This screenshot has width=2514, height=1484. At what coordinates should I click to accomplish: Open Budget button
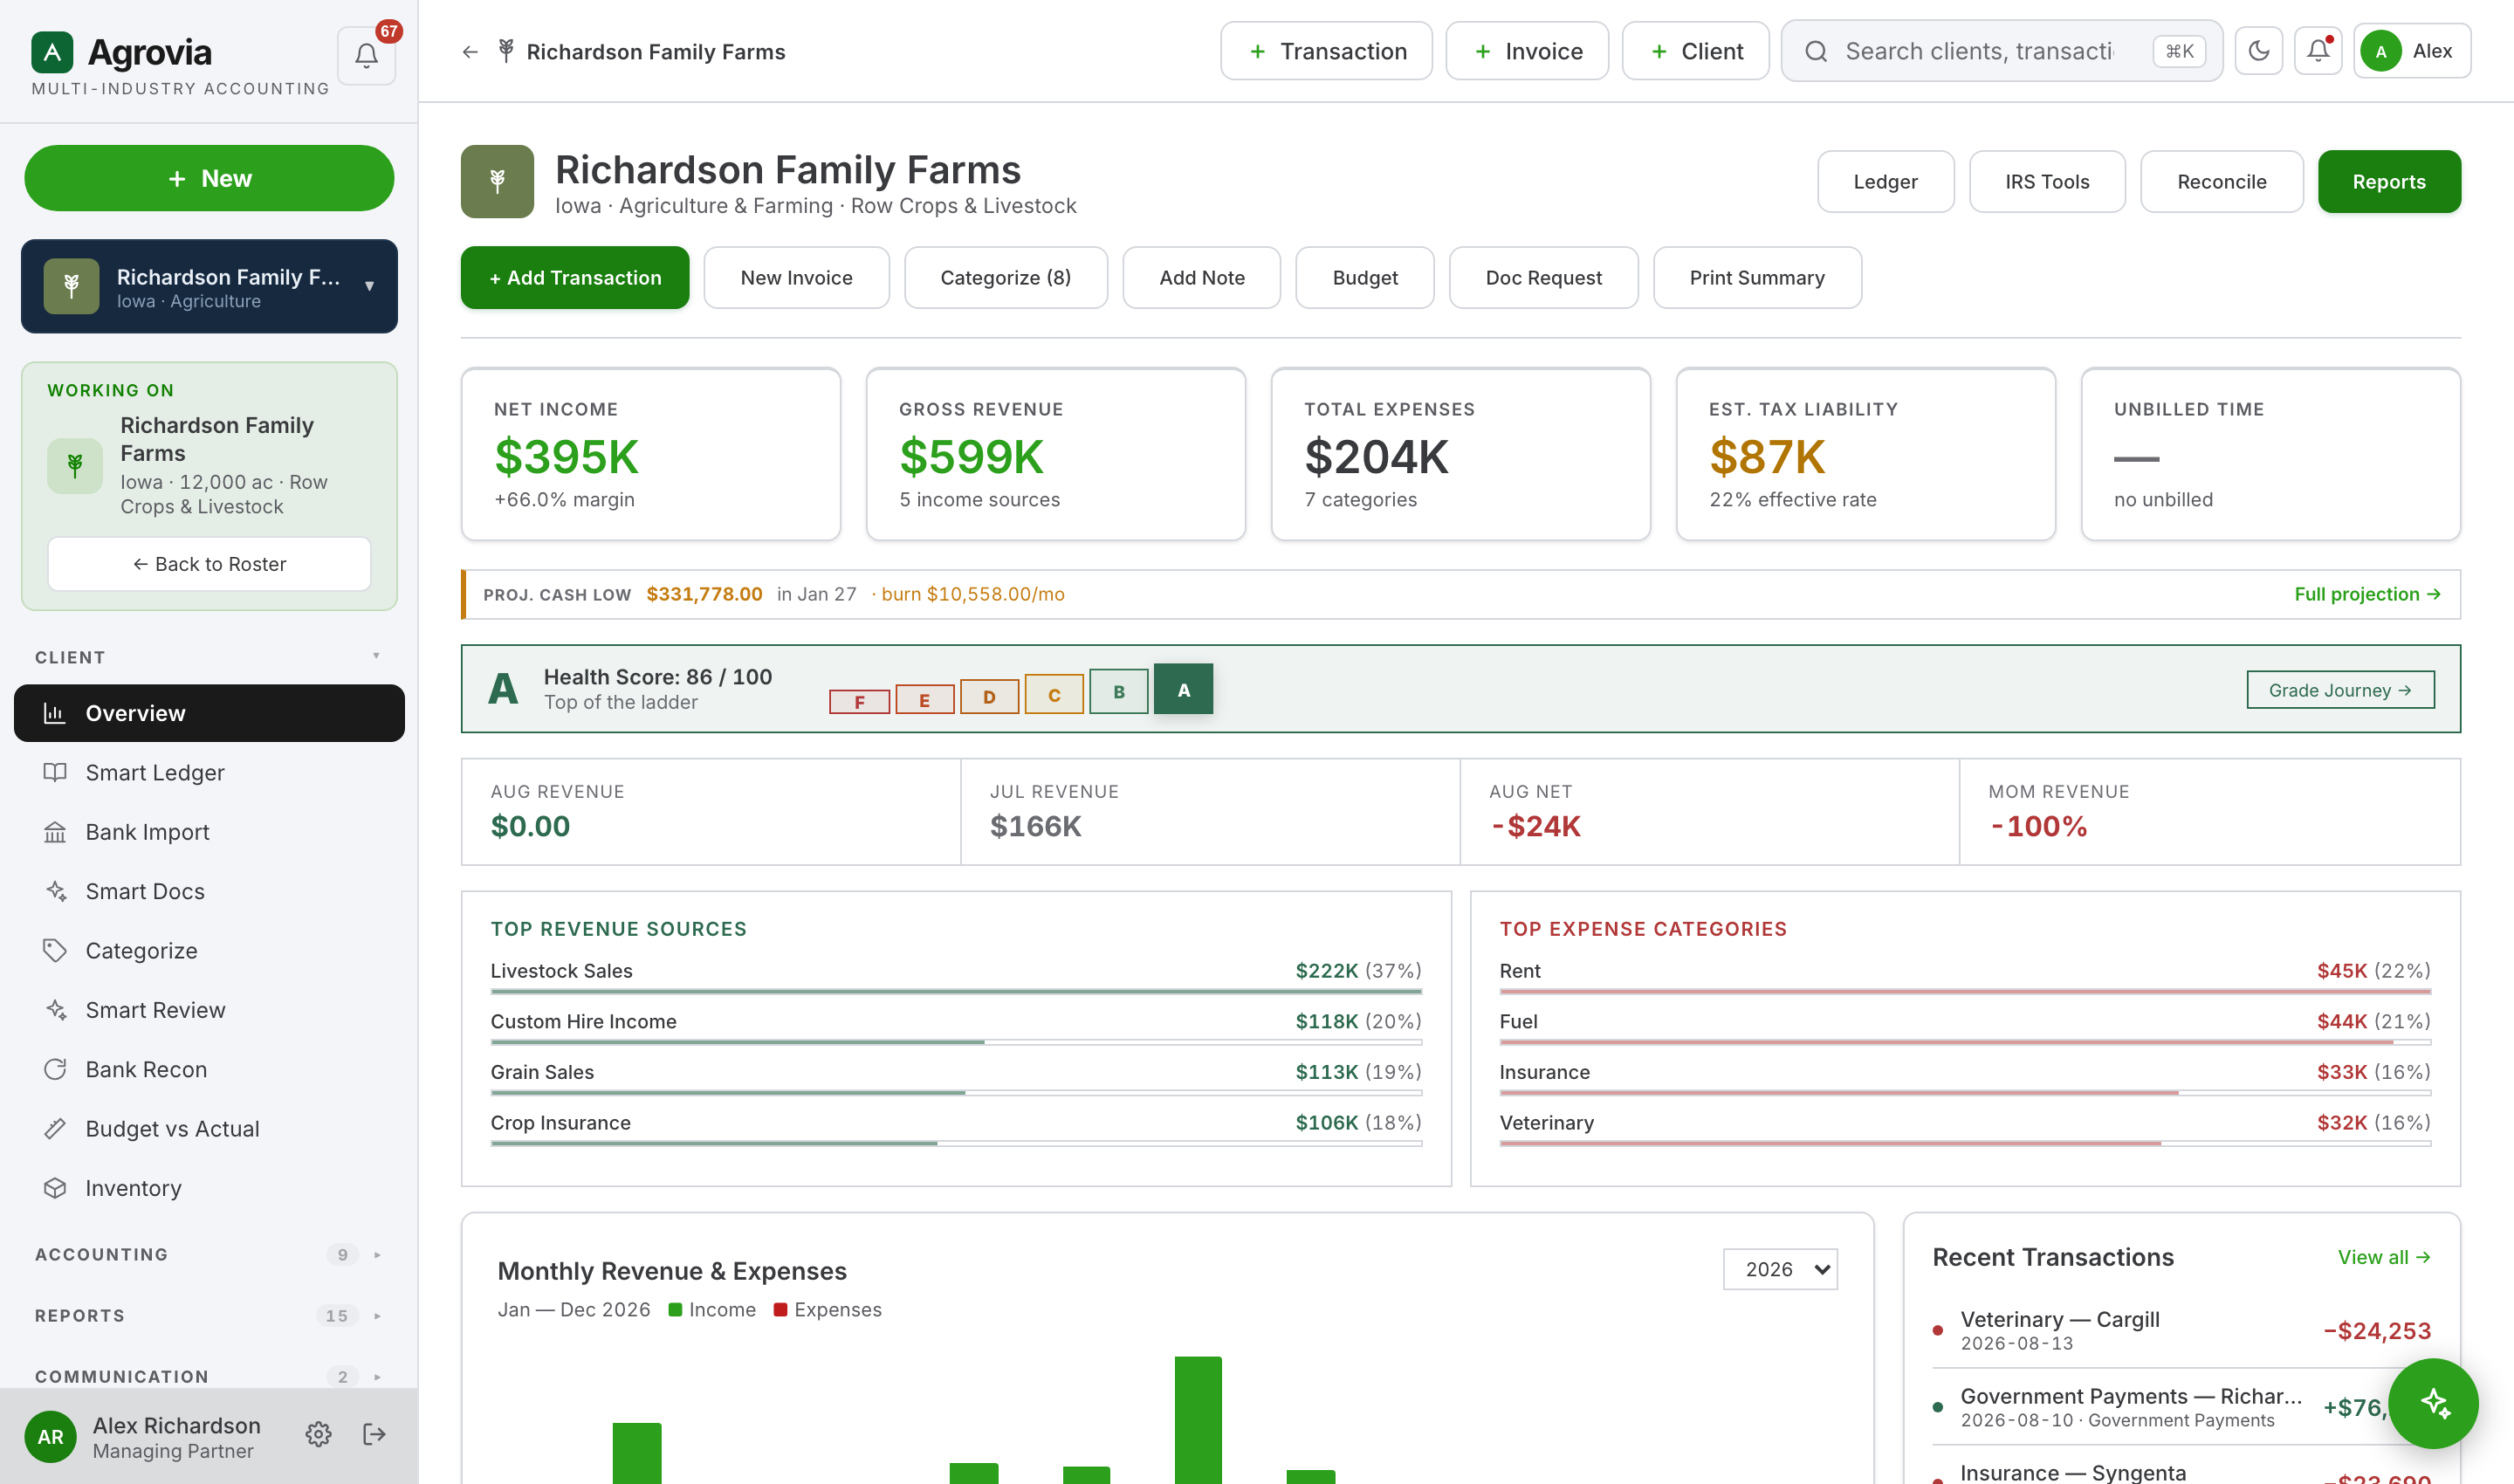[1364, 278]
